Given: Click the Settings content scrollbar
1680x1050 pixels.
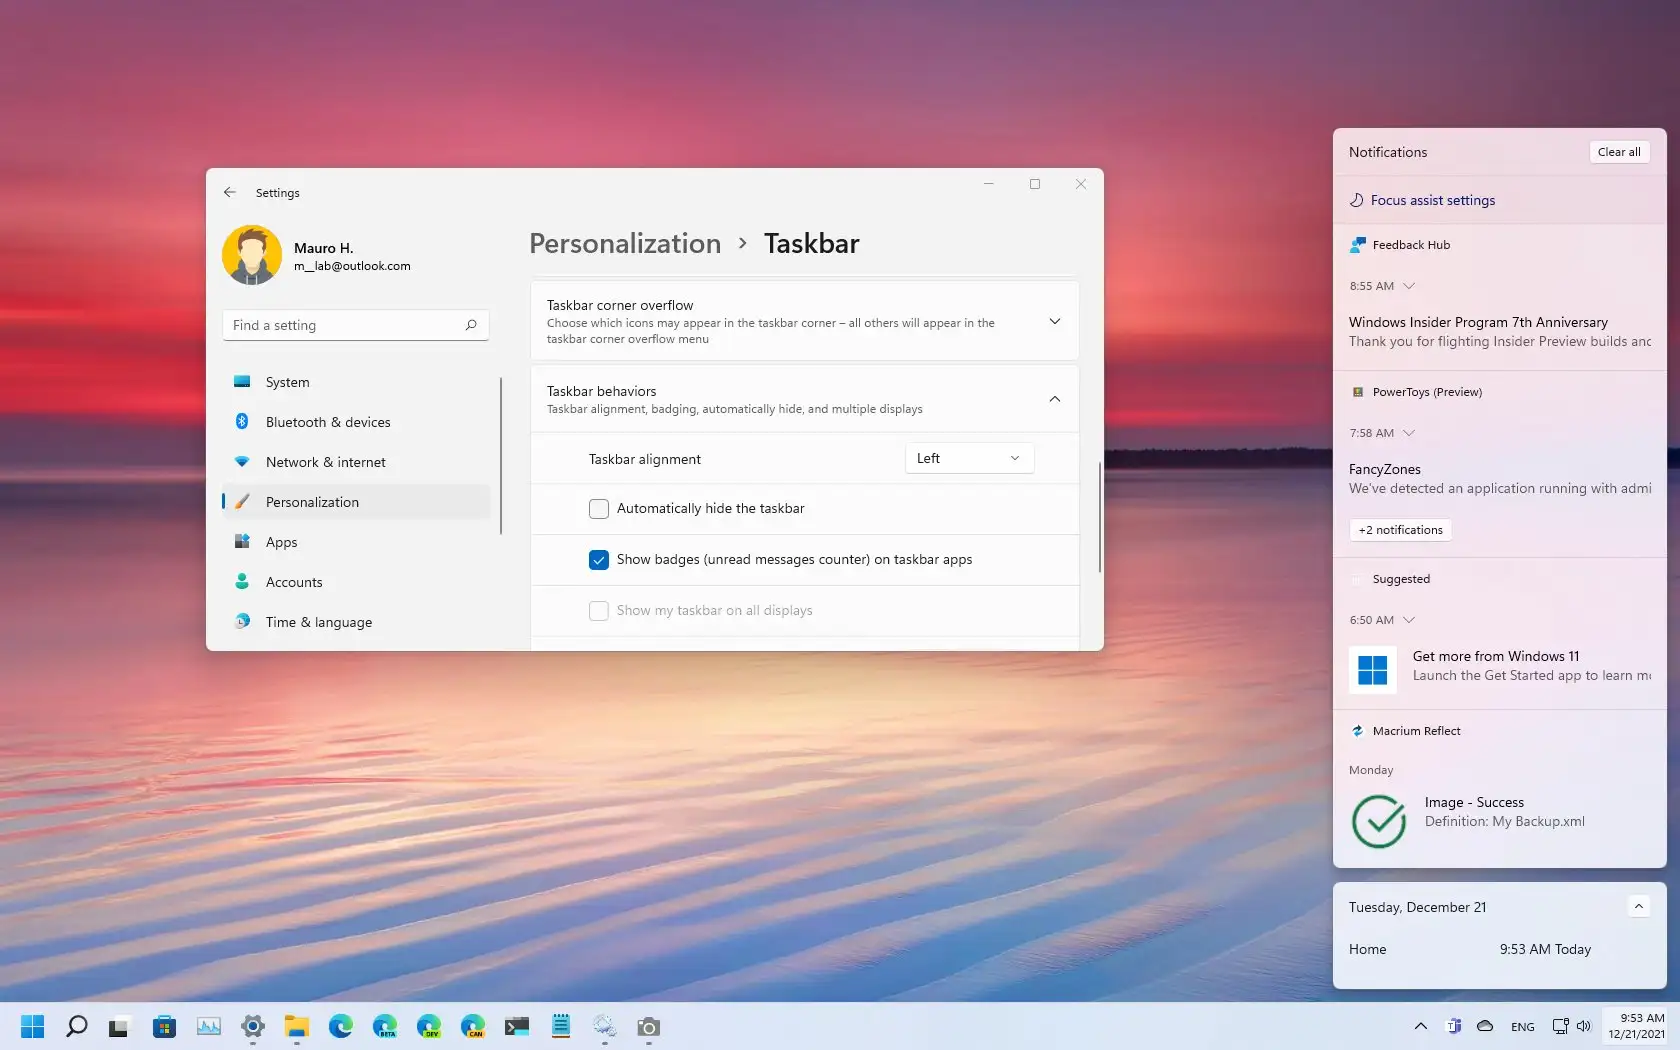Looking at the screenshot, I should [x=1099, y=517].
